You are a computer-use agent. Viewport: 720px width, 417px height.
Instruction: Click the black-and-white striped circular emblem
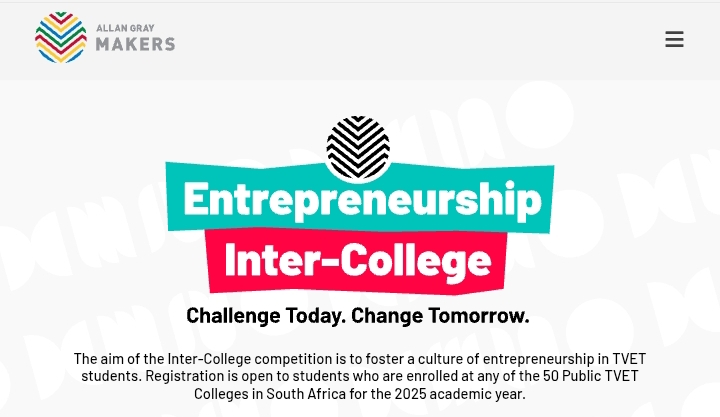[358, 148]
